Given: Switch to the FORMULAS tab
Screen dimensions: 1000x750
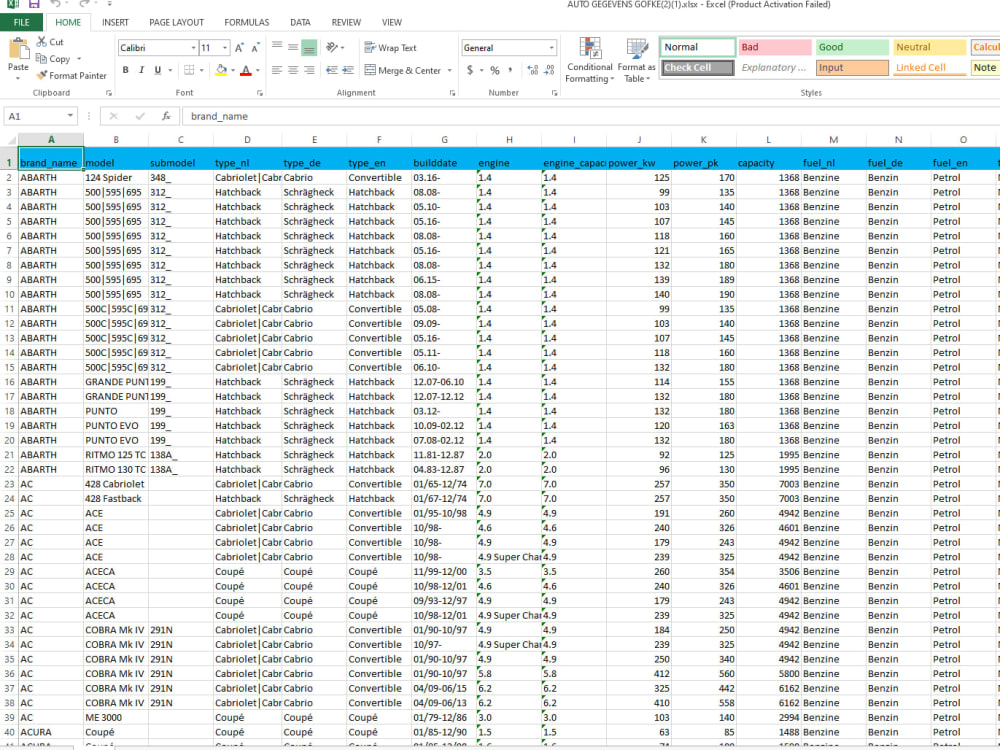Looking at the screenshot, I should coord(247,22).
